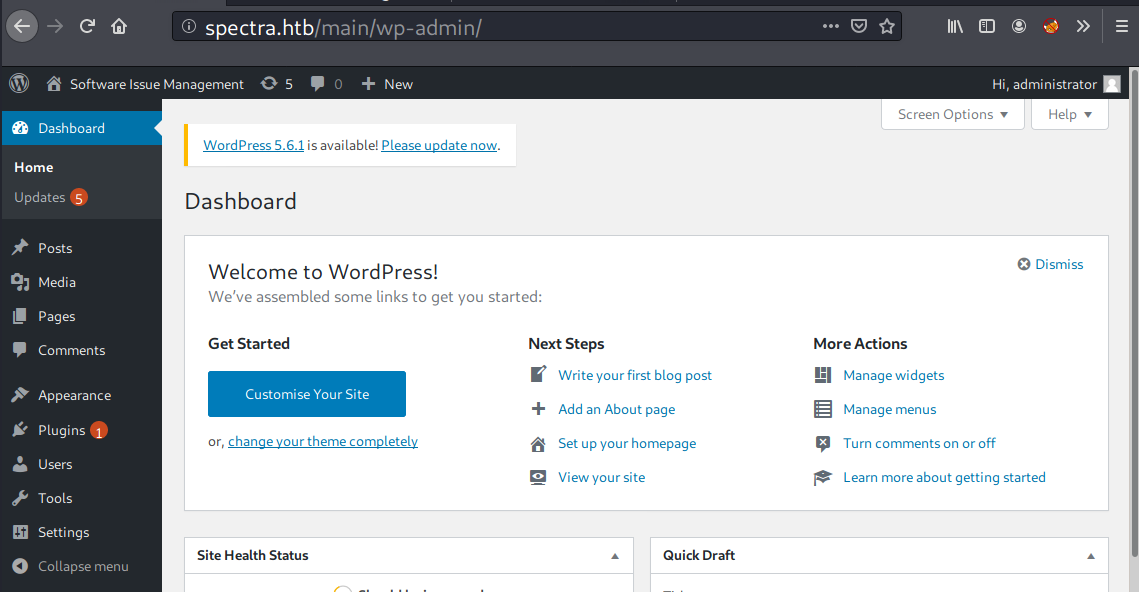
Task: Click the Please update now link
Action: pyautogui.click(x=439, y=145)
